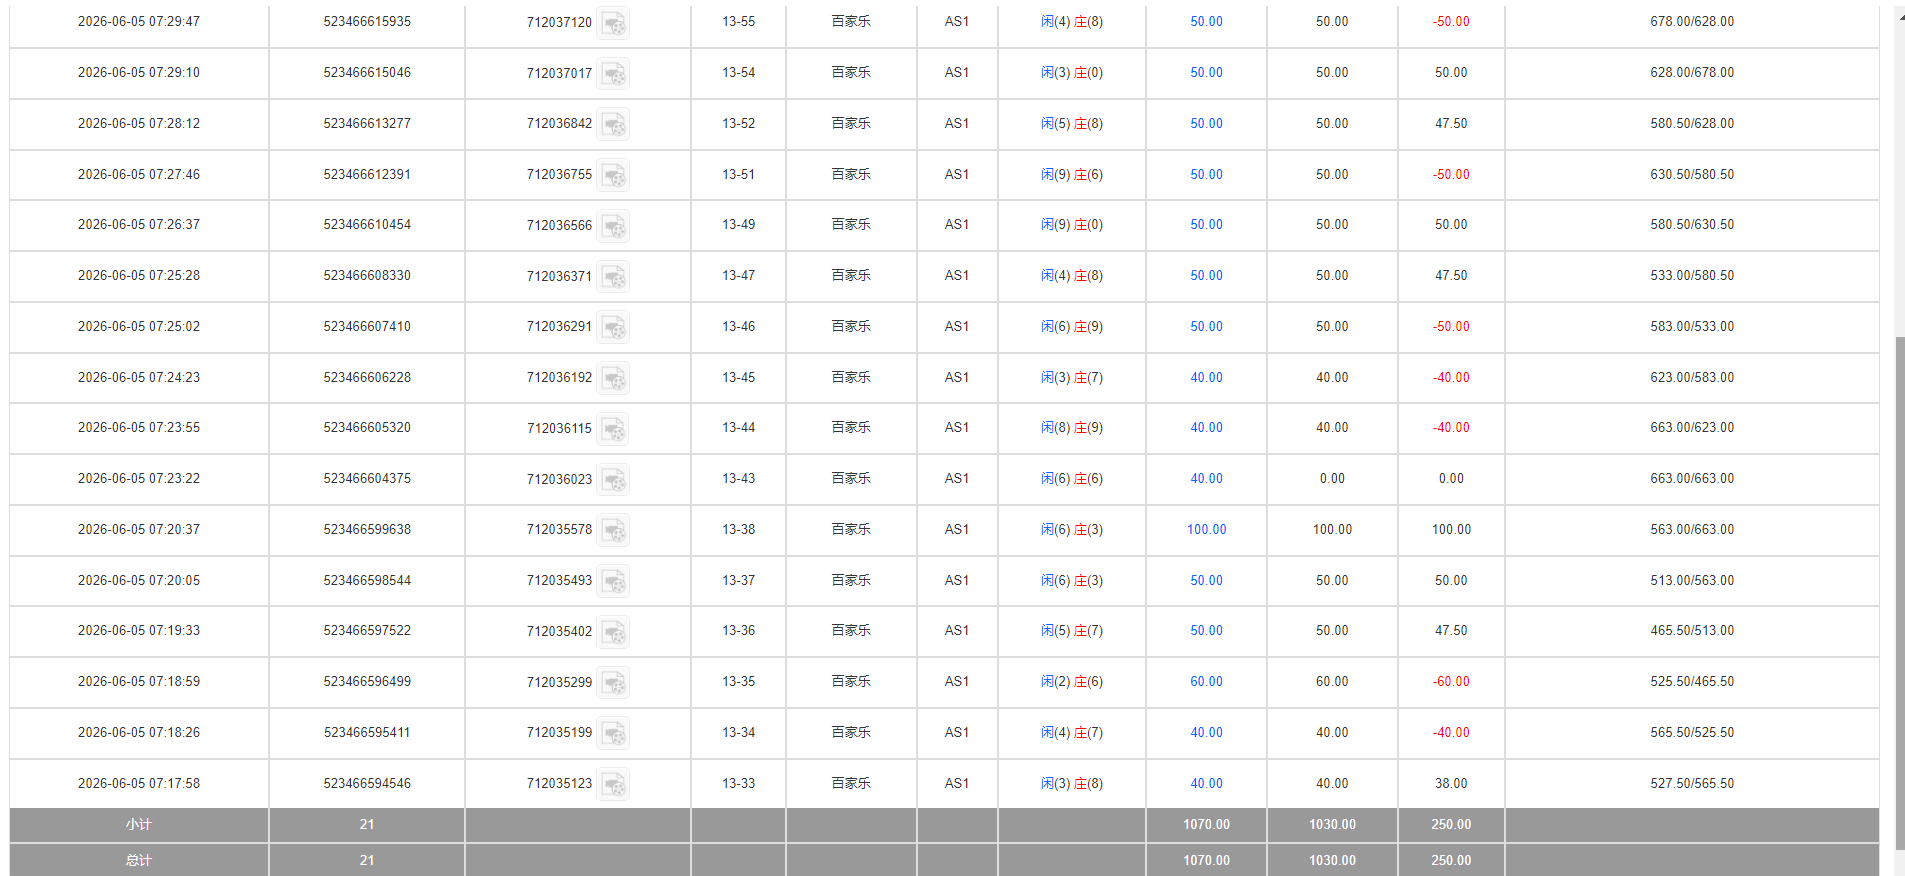The width and height of the screenshot is (1905, 876).
Task: Select order number 523466608330
Action: click(x=367, y=275)
